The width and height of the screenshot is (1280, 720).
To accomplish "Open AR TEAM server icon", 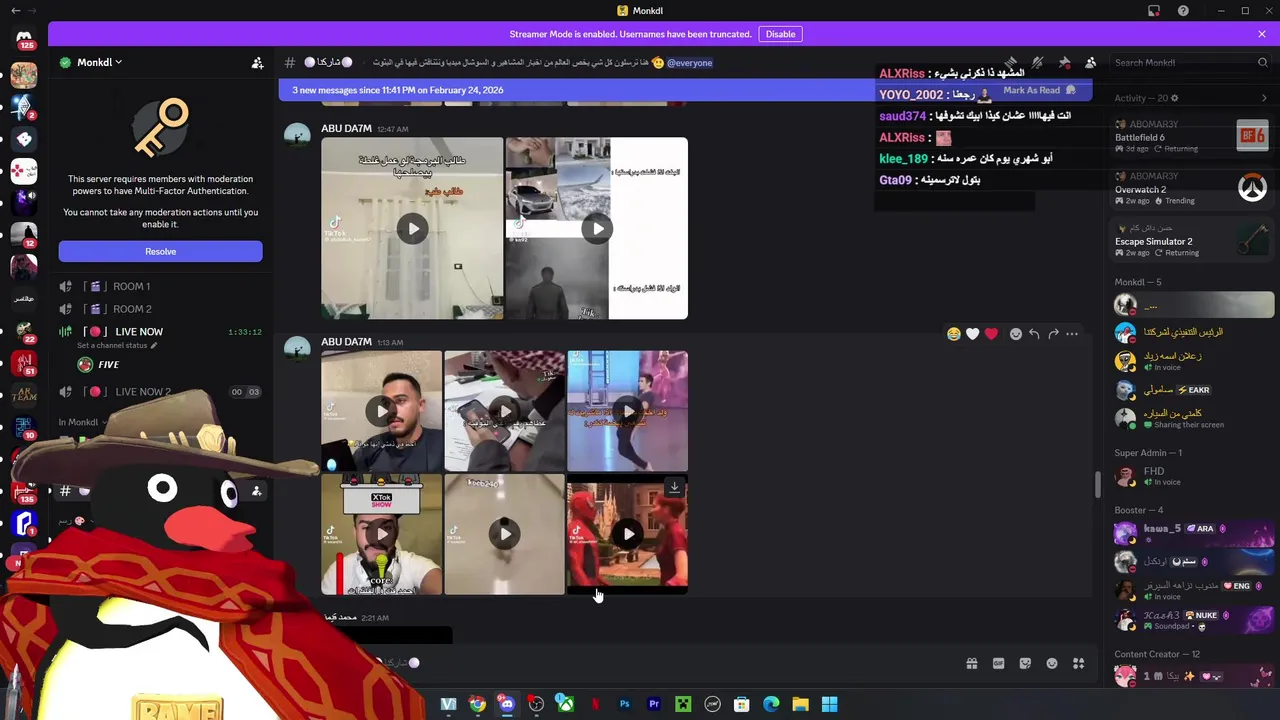I will pos(24,393).
